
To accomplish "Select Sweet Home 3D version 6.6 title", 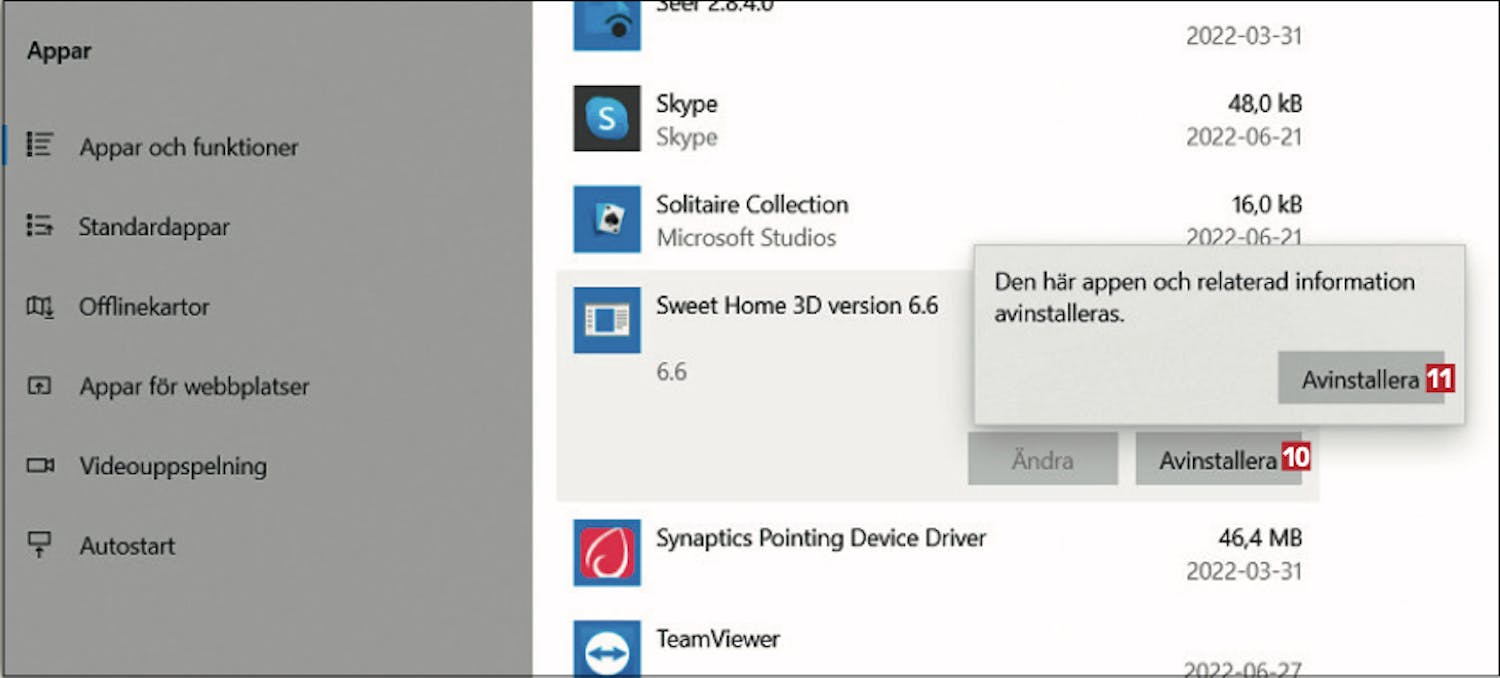I will click(797, 305).
